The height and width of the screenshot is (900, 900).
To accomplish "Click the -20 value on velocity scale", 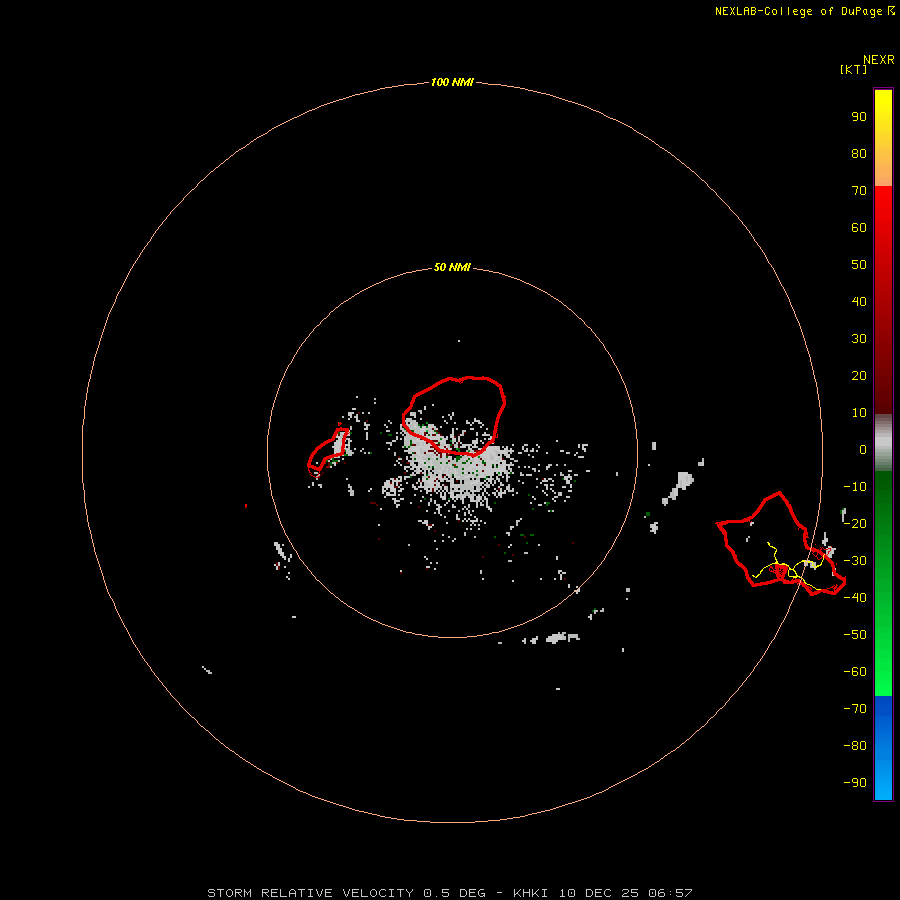I will [x=855, y=524].
